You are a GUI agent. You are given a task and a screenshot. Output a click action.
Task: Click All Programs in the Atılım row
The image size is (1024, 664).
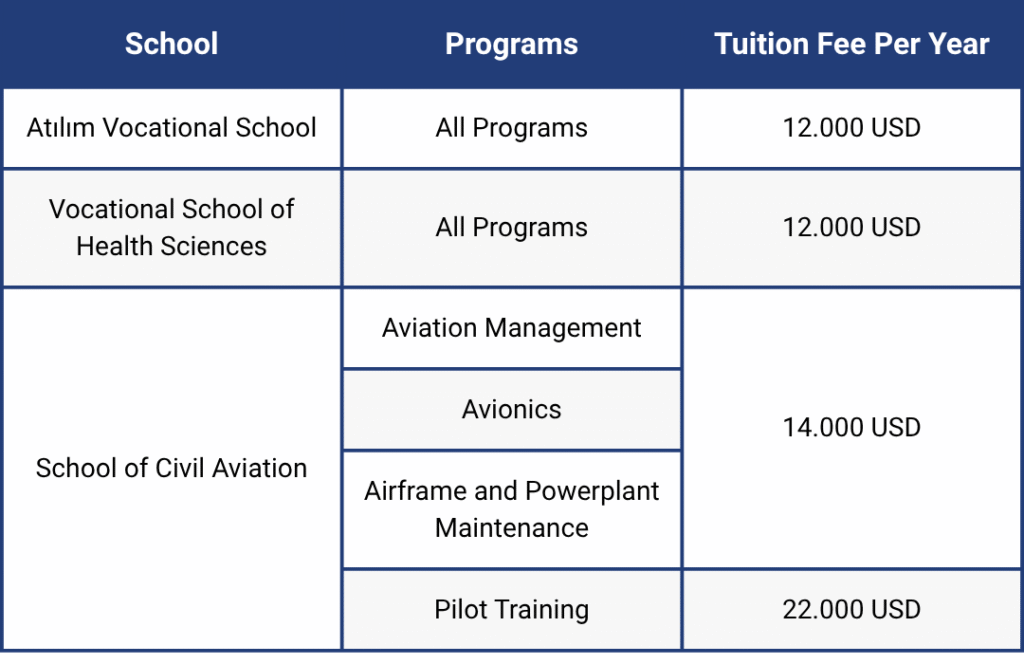pyautogui.click(x=511, y=128)
